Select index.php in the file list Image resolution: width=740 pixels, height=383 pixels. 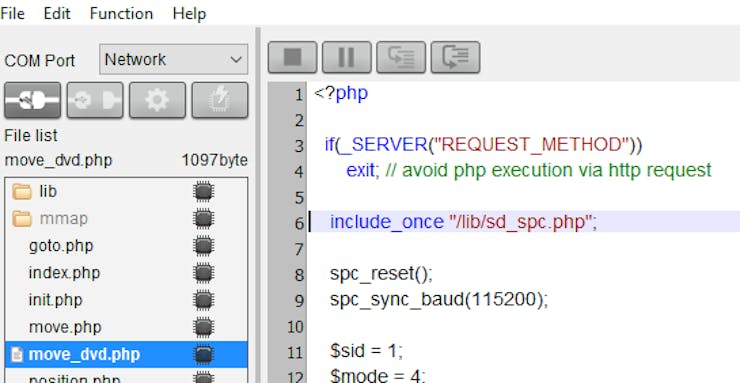pyautogui.click(x=126, y=273)
